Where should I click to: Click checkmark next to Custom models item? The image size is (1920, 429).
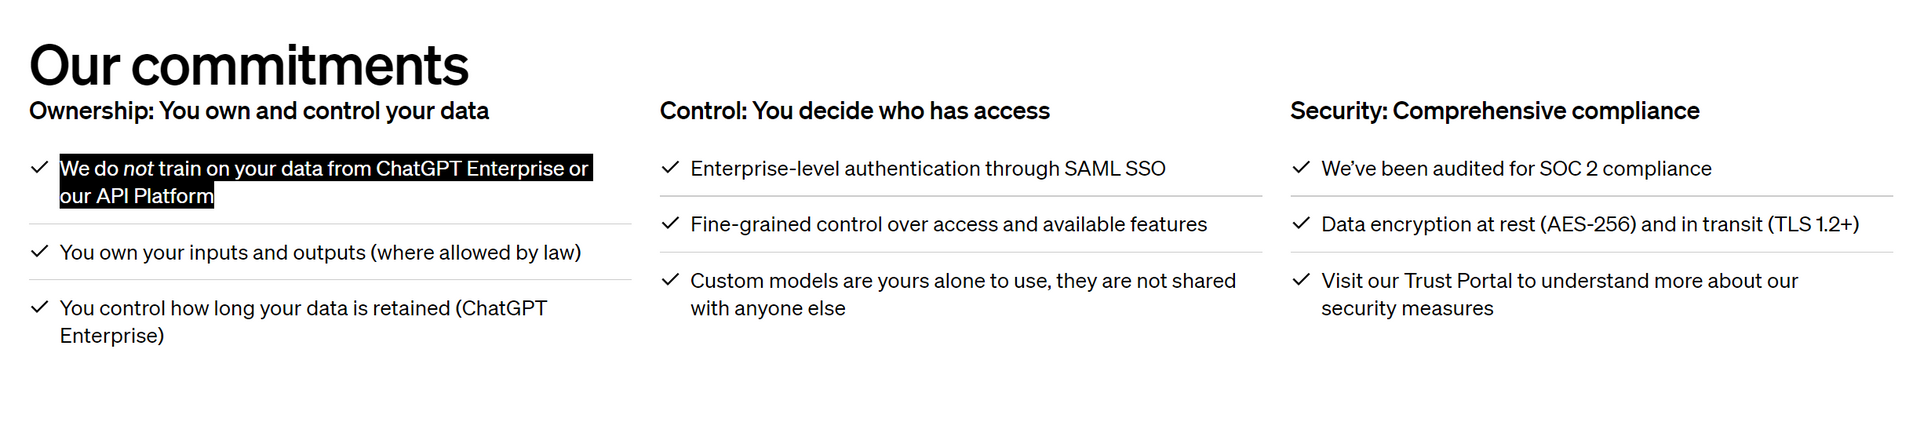(x=670, y=279)
